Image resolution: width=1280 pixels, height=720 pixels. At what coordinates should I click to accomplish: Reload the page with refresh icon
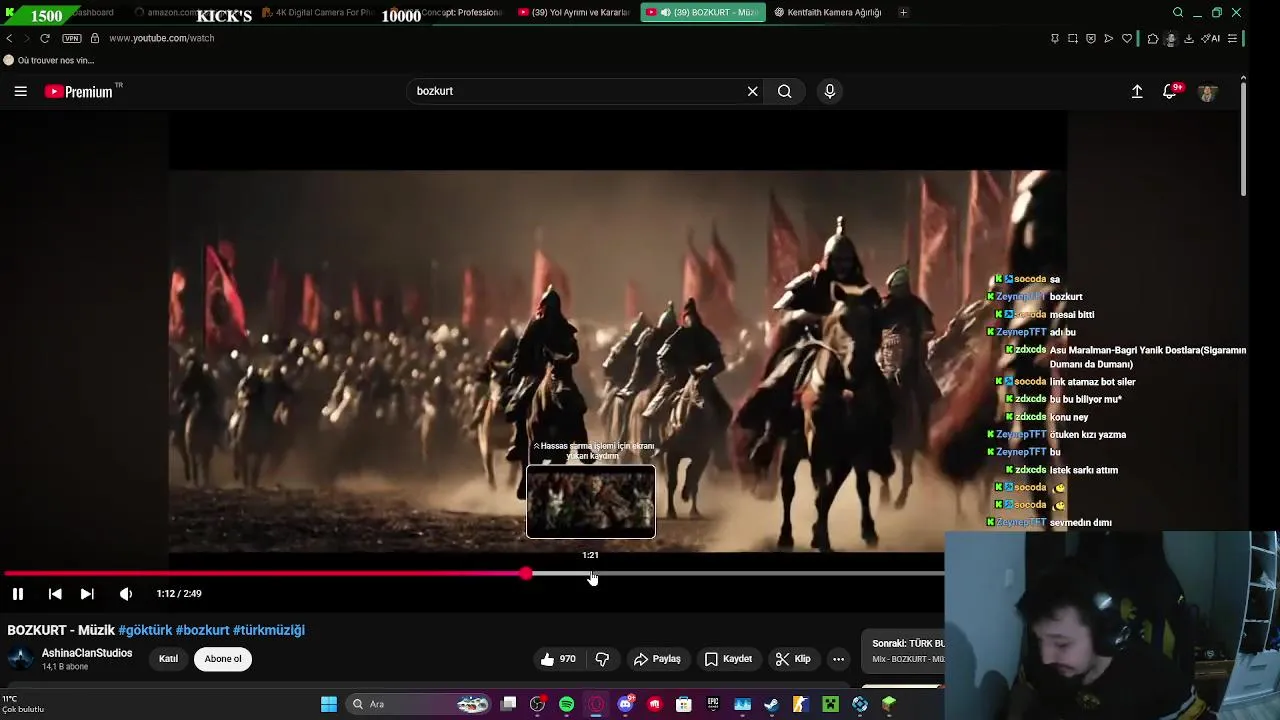tap(44, 38)
